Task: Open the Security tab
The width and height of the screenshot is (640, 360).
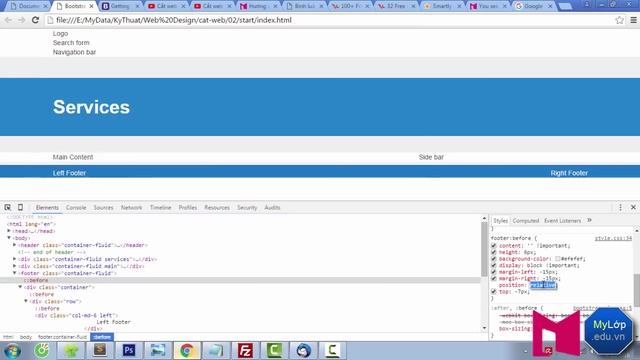Action: [247, 207]
